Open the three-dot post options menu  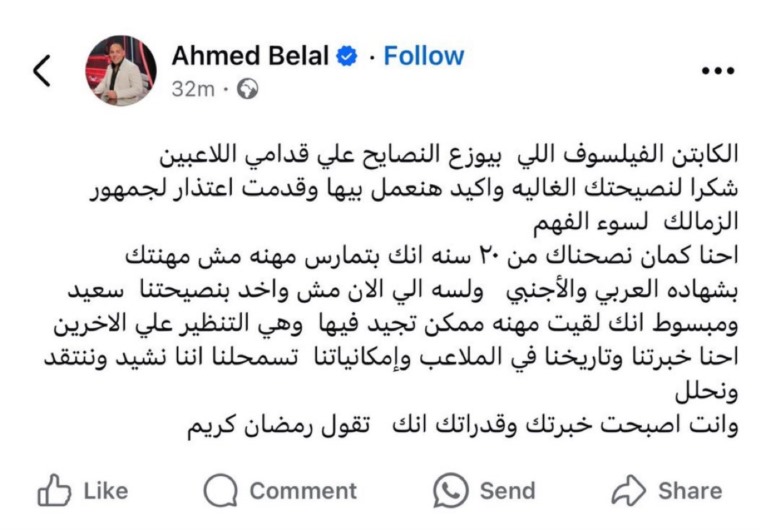pos(718,71)
